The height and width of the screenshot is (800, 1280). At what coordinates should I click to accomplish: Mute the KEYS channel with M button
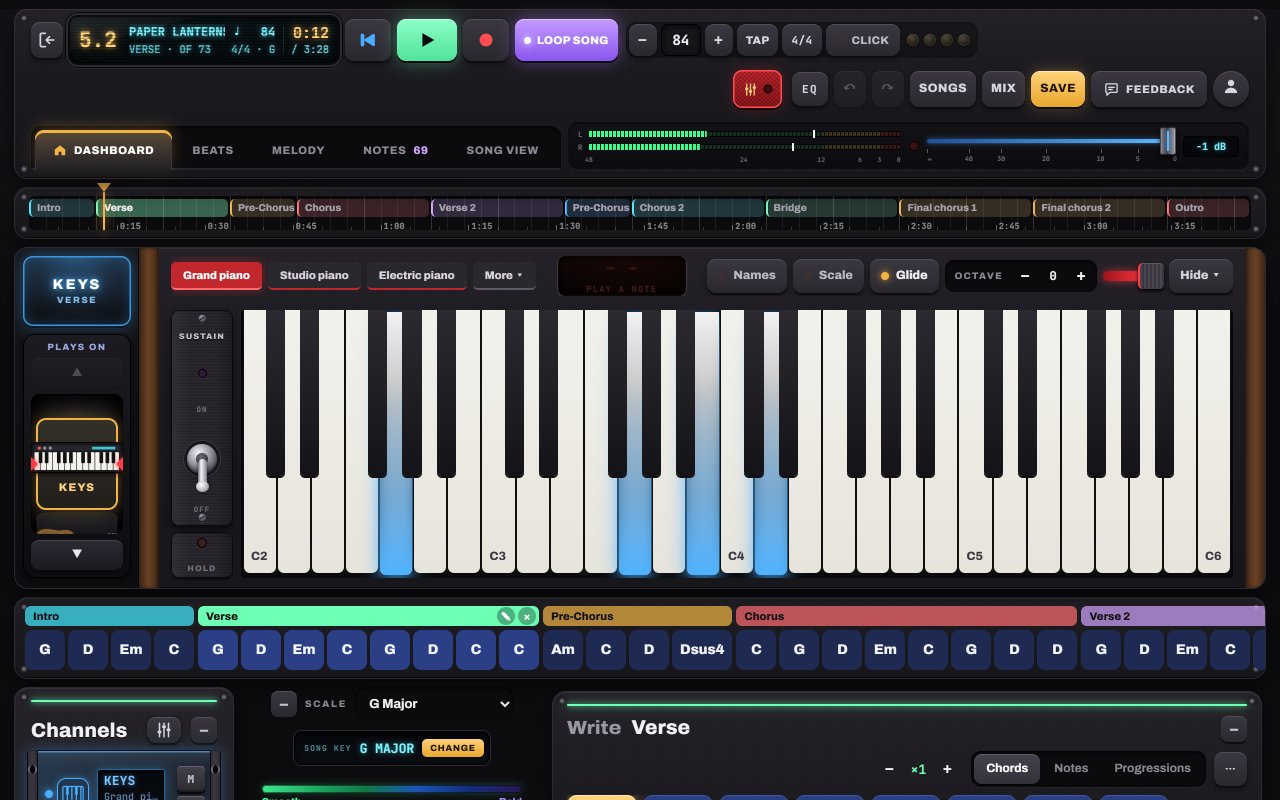click(190, 778)
